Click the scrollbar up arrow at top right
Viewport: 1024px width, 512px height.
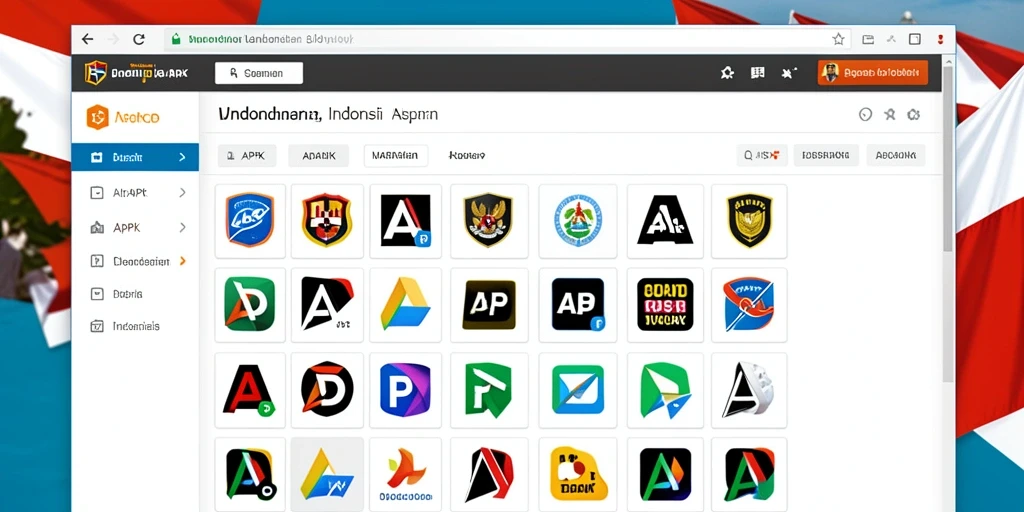(x=948, y=60)
